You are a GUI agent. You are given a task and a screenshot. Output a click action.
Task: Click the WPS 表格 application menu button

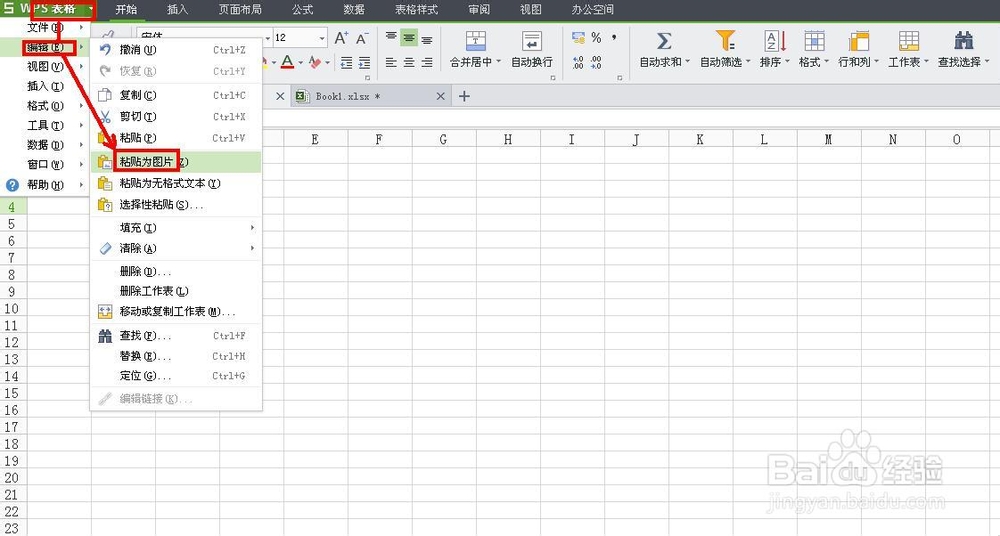48,9
